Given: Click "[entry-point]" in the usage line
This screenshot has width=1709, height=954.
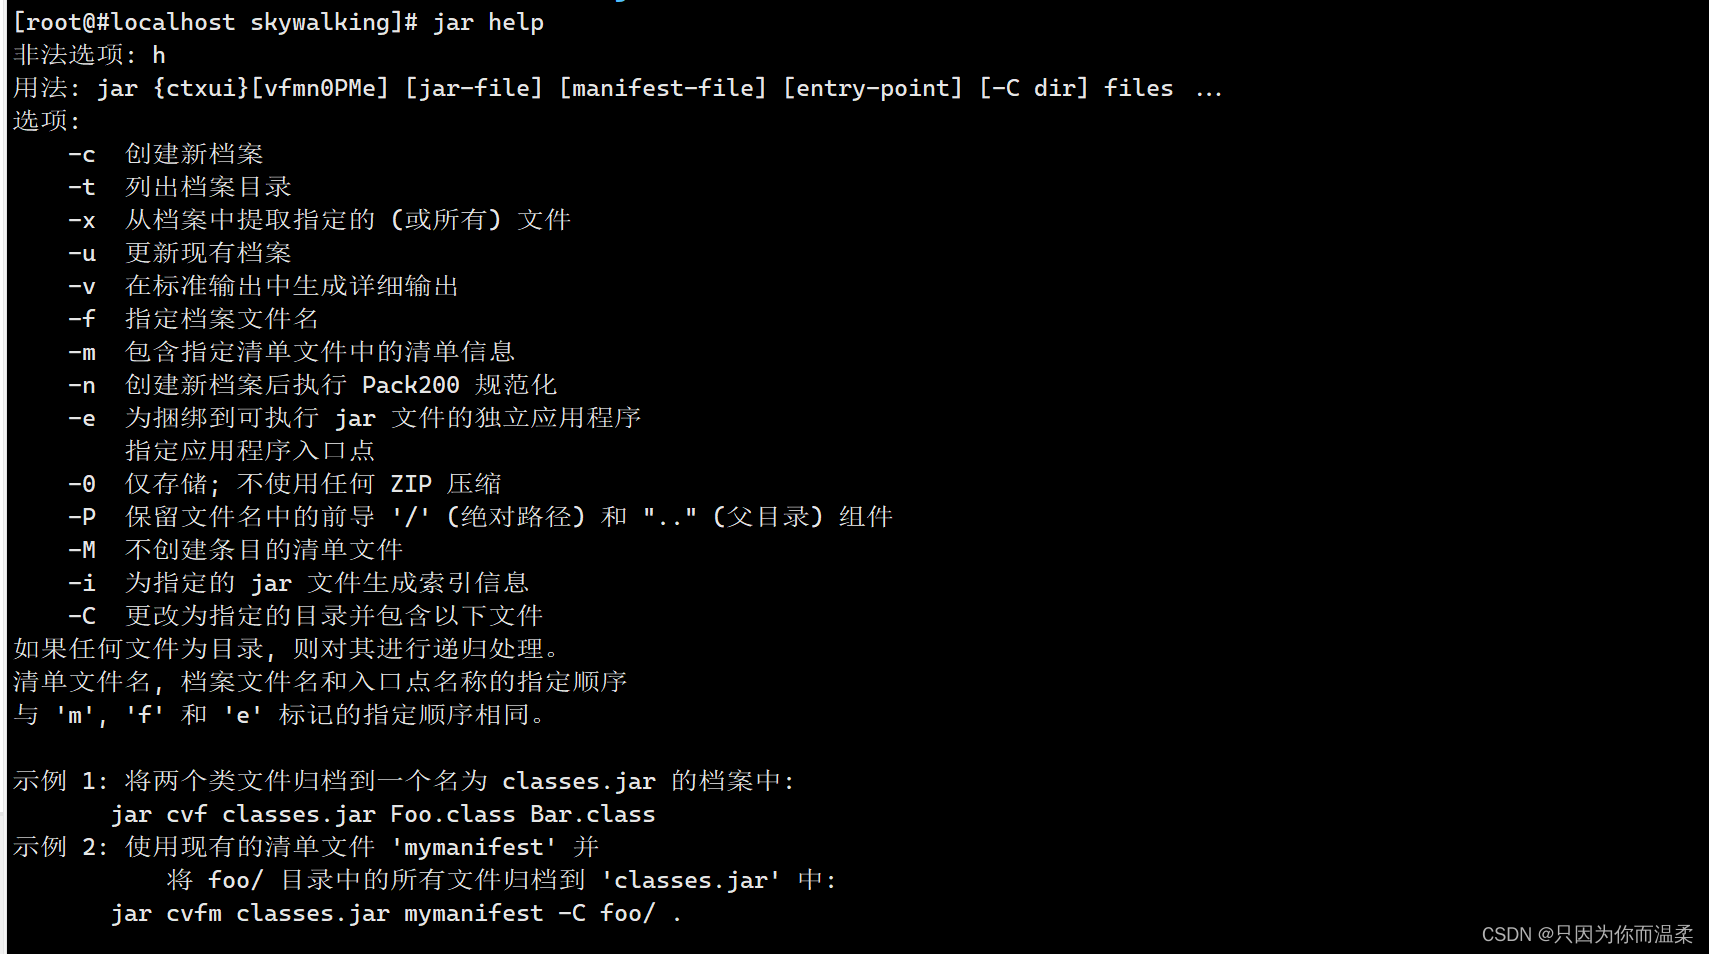Looking at the screenshot, I should pyautogui.click(x=873, y=88).
